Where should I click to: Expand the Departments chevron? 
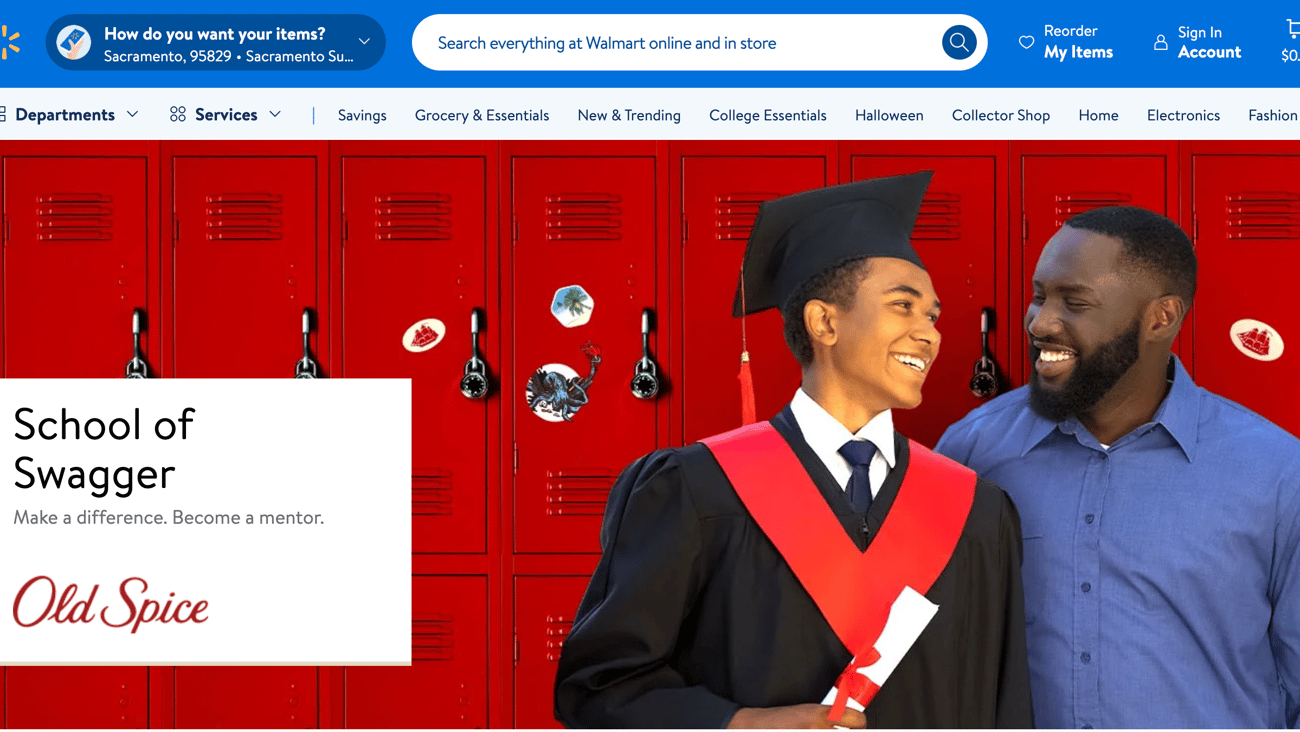pyautogui.click(x=132, y=114)
